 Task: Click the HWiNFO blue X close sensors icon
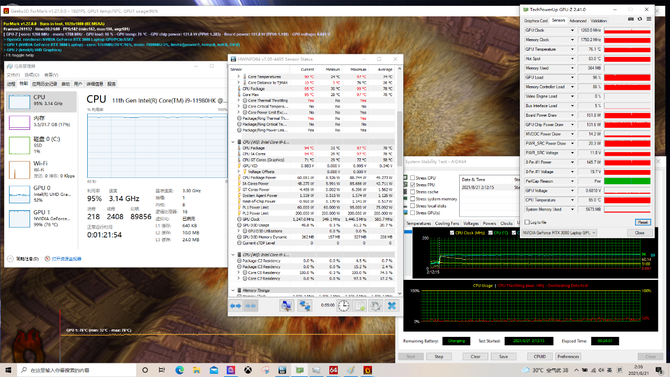click(x=391, y=306)
